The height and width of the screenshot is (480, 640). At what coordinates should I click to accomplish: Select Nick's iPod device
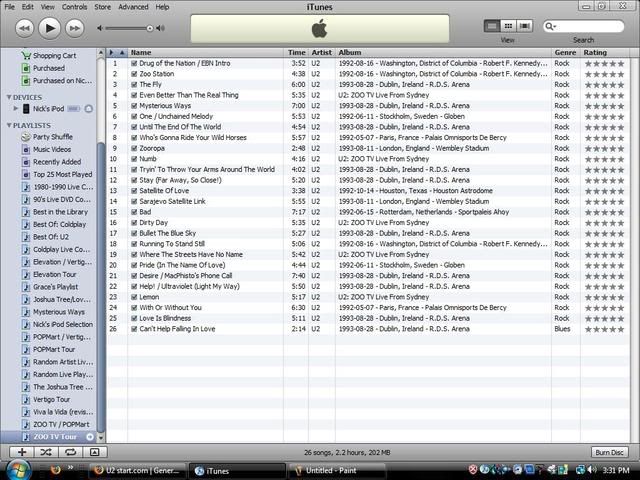pos(48,109)
